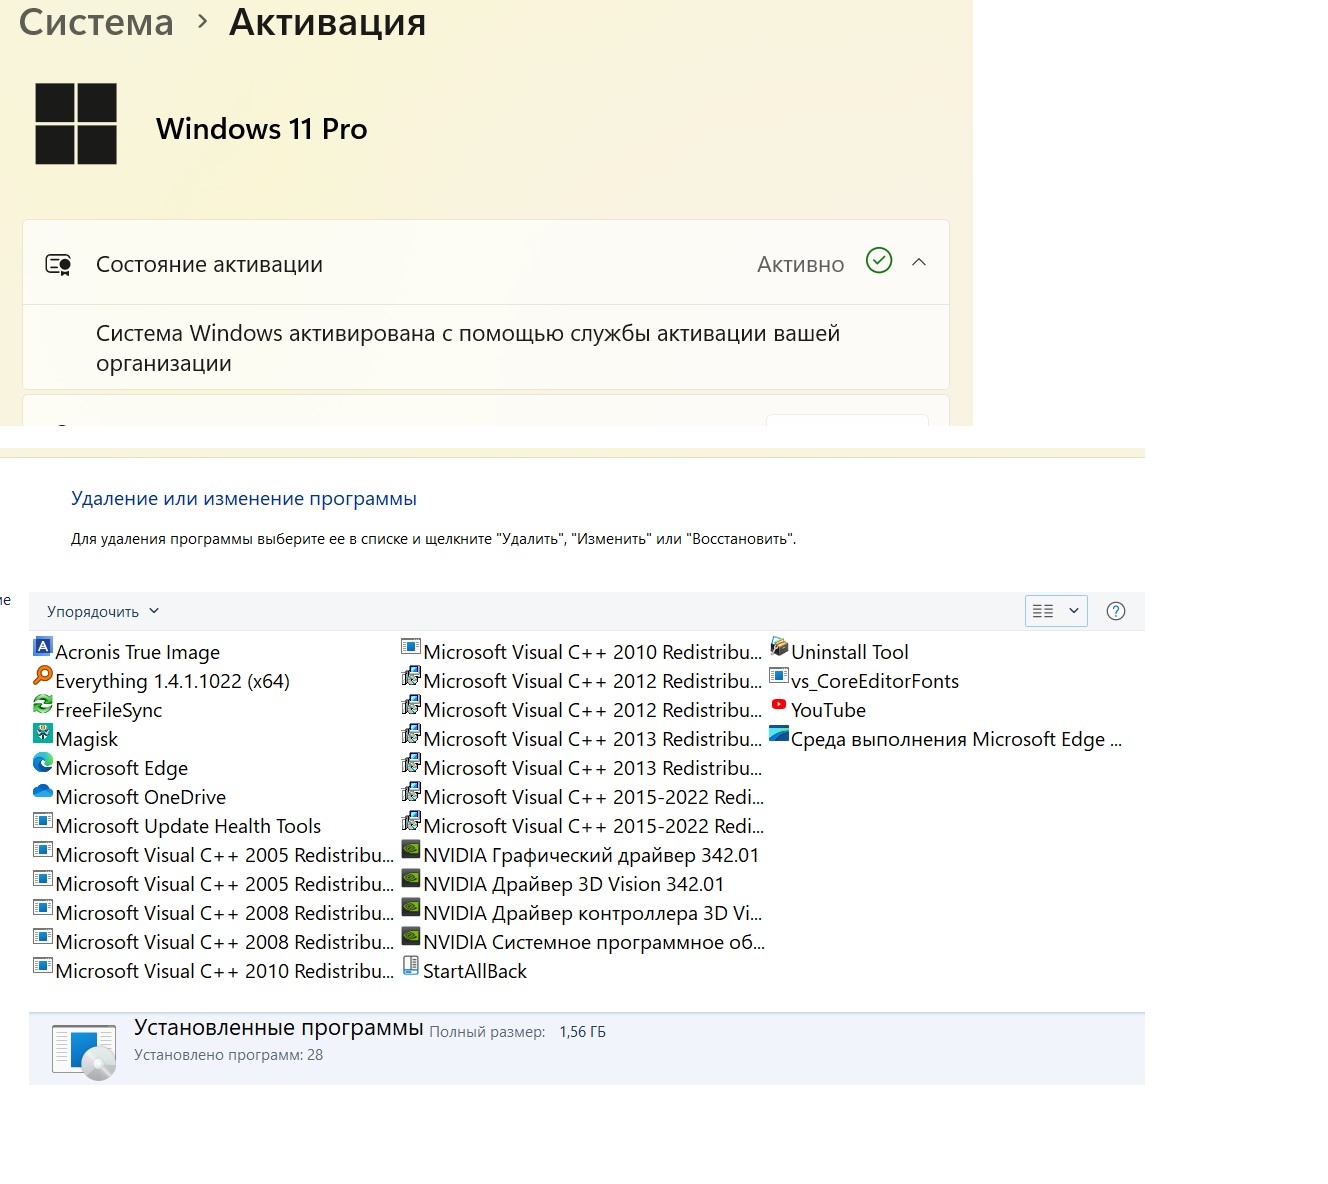The width and height of the screenshot is (1328, 1184).
Task: Click the help question mark icon
Action: pyautogui.click(x=1116, y=611)
